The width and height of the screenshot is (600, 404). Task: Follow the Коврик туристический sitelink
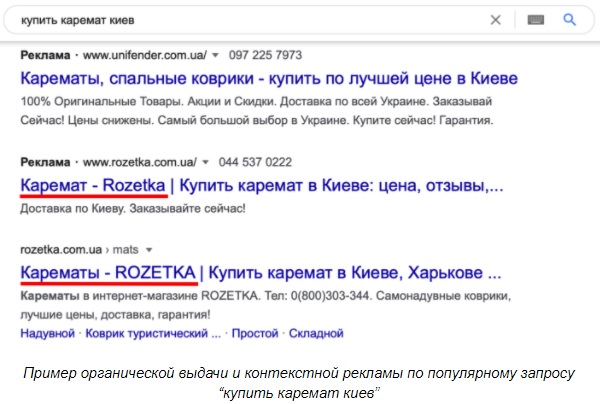pyautogui.click(x=152, y=332)
